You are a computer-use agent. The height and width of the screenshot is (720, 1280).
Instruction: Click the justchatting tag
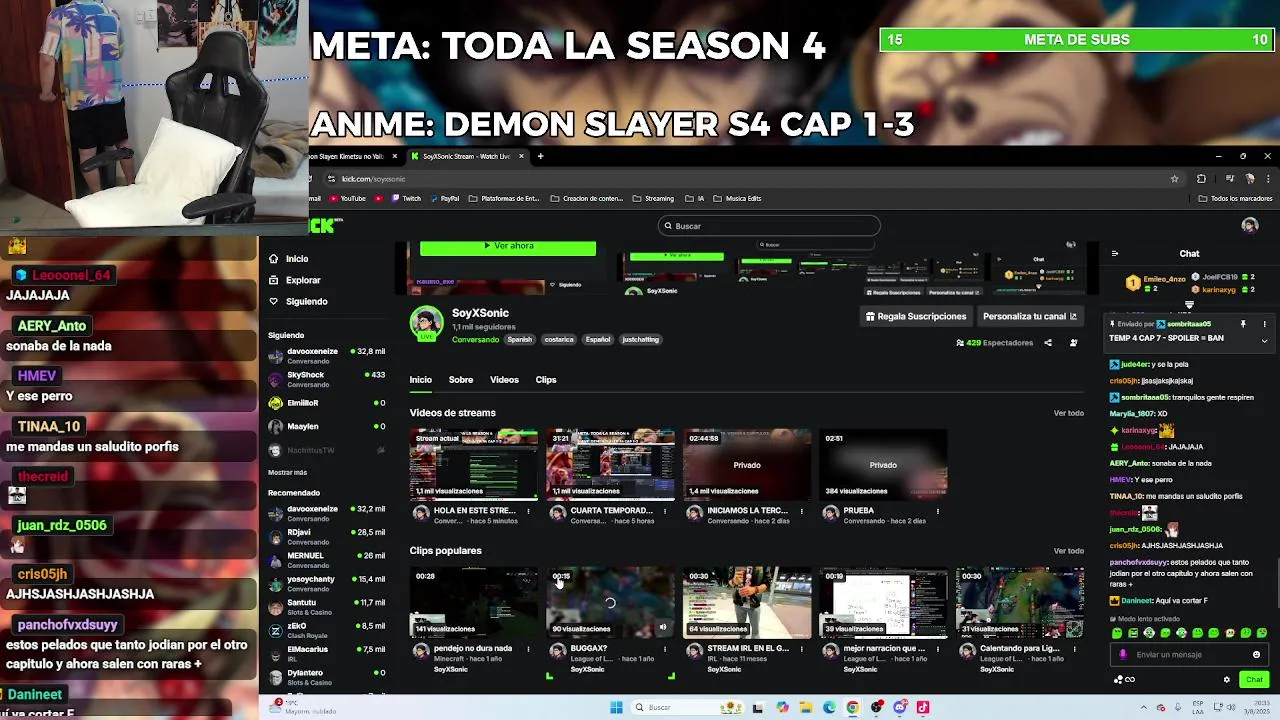[640, 339]
